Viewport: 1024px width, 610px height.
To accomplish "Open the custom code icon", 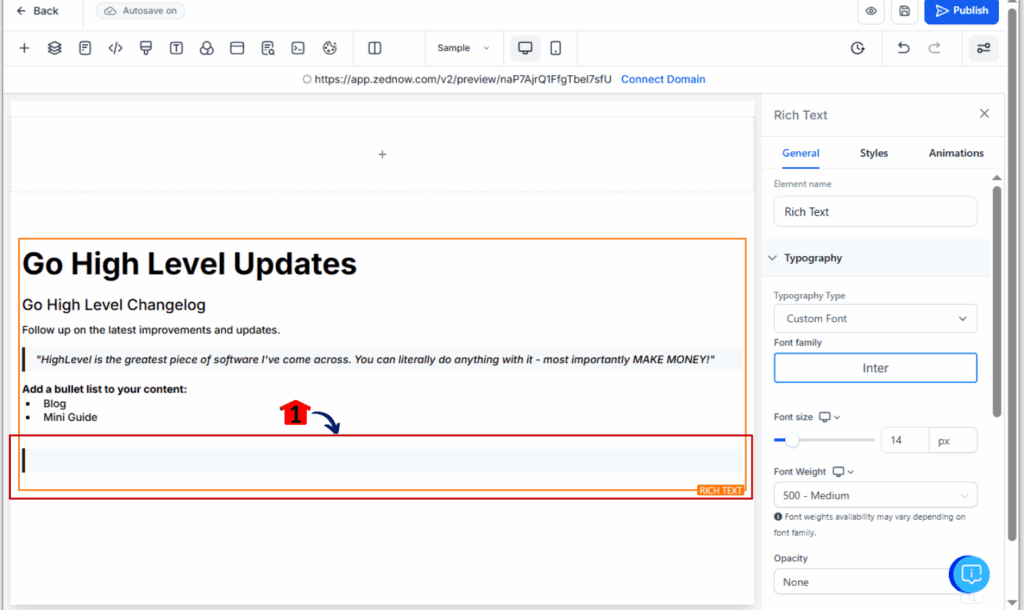I will point(116,48).
